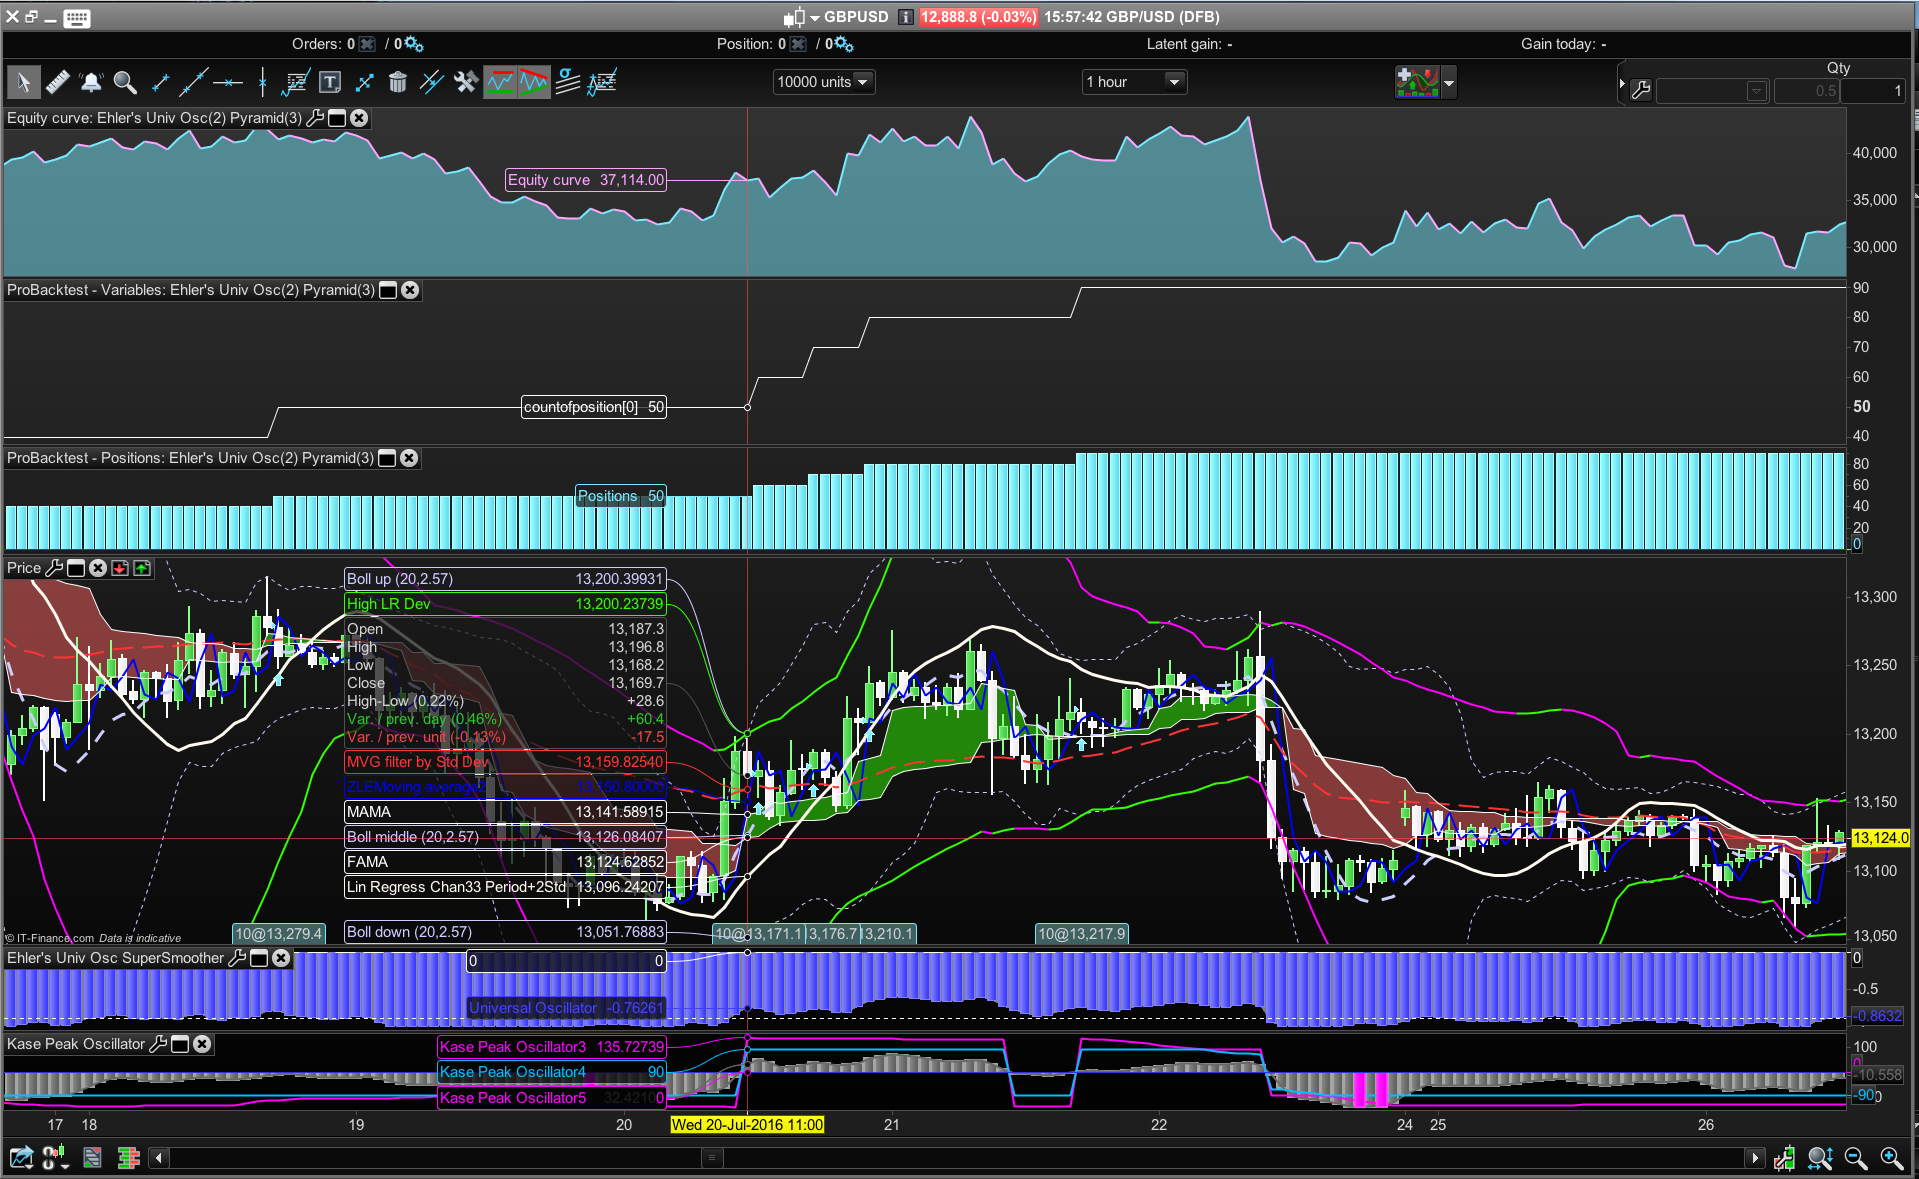Image resolution: width=1919 pixels, height=1179 pixels.
Task: Close the Price chart panel
Action: [x=98, y=568]
